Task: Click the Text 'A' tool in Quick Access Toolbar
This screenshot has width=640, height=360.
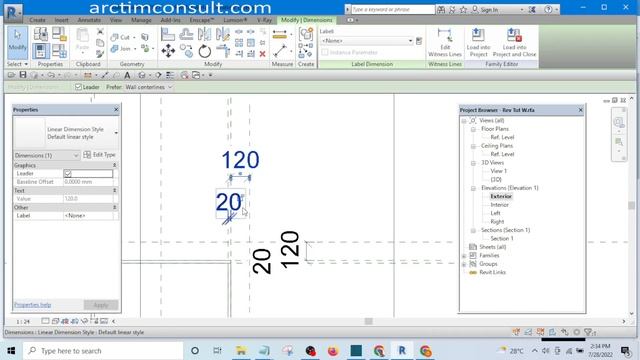Action: (x=127, y=75)
